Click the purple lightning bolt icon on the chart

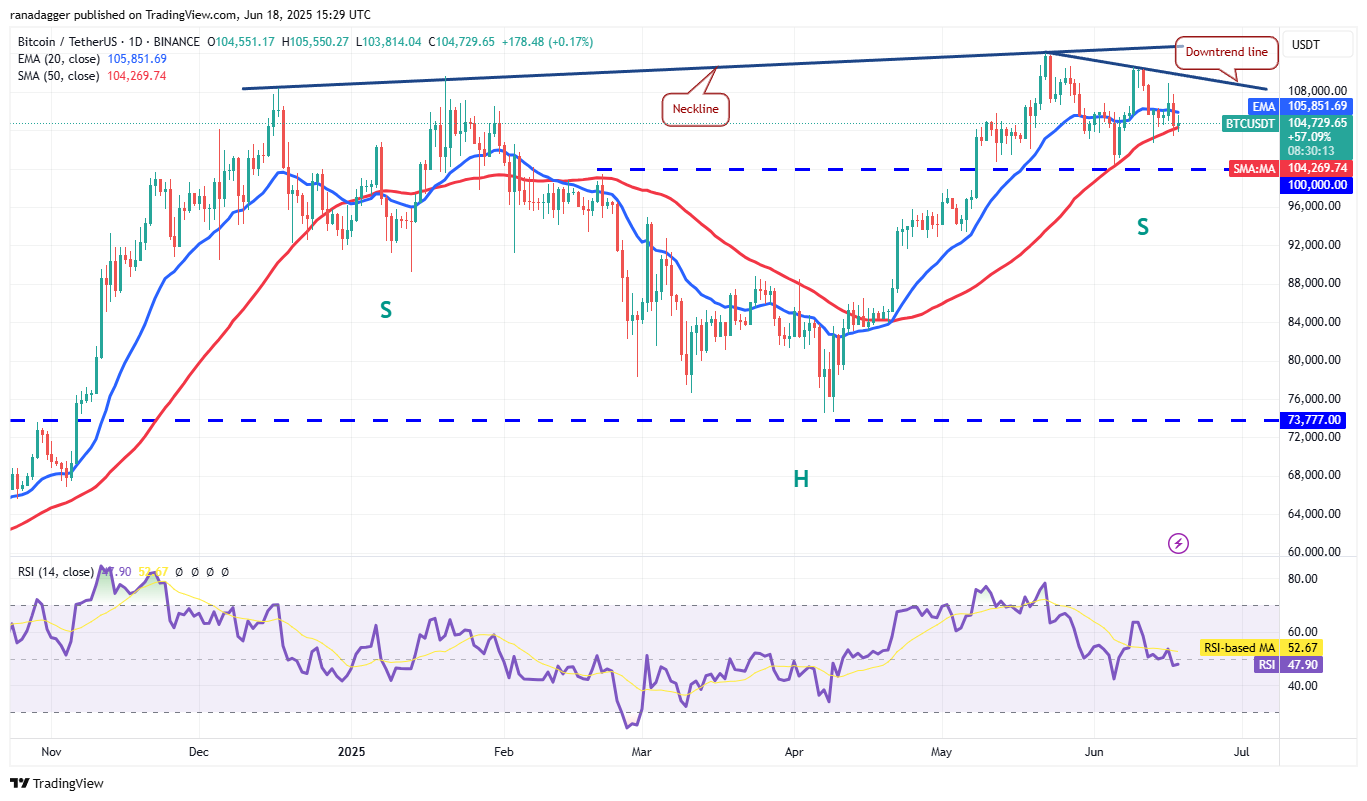point(1178,543)
